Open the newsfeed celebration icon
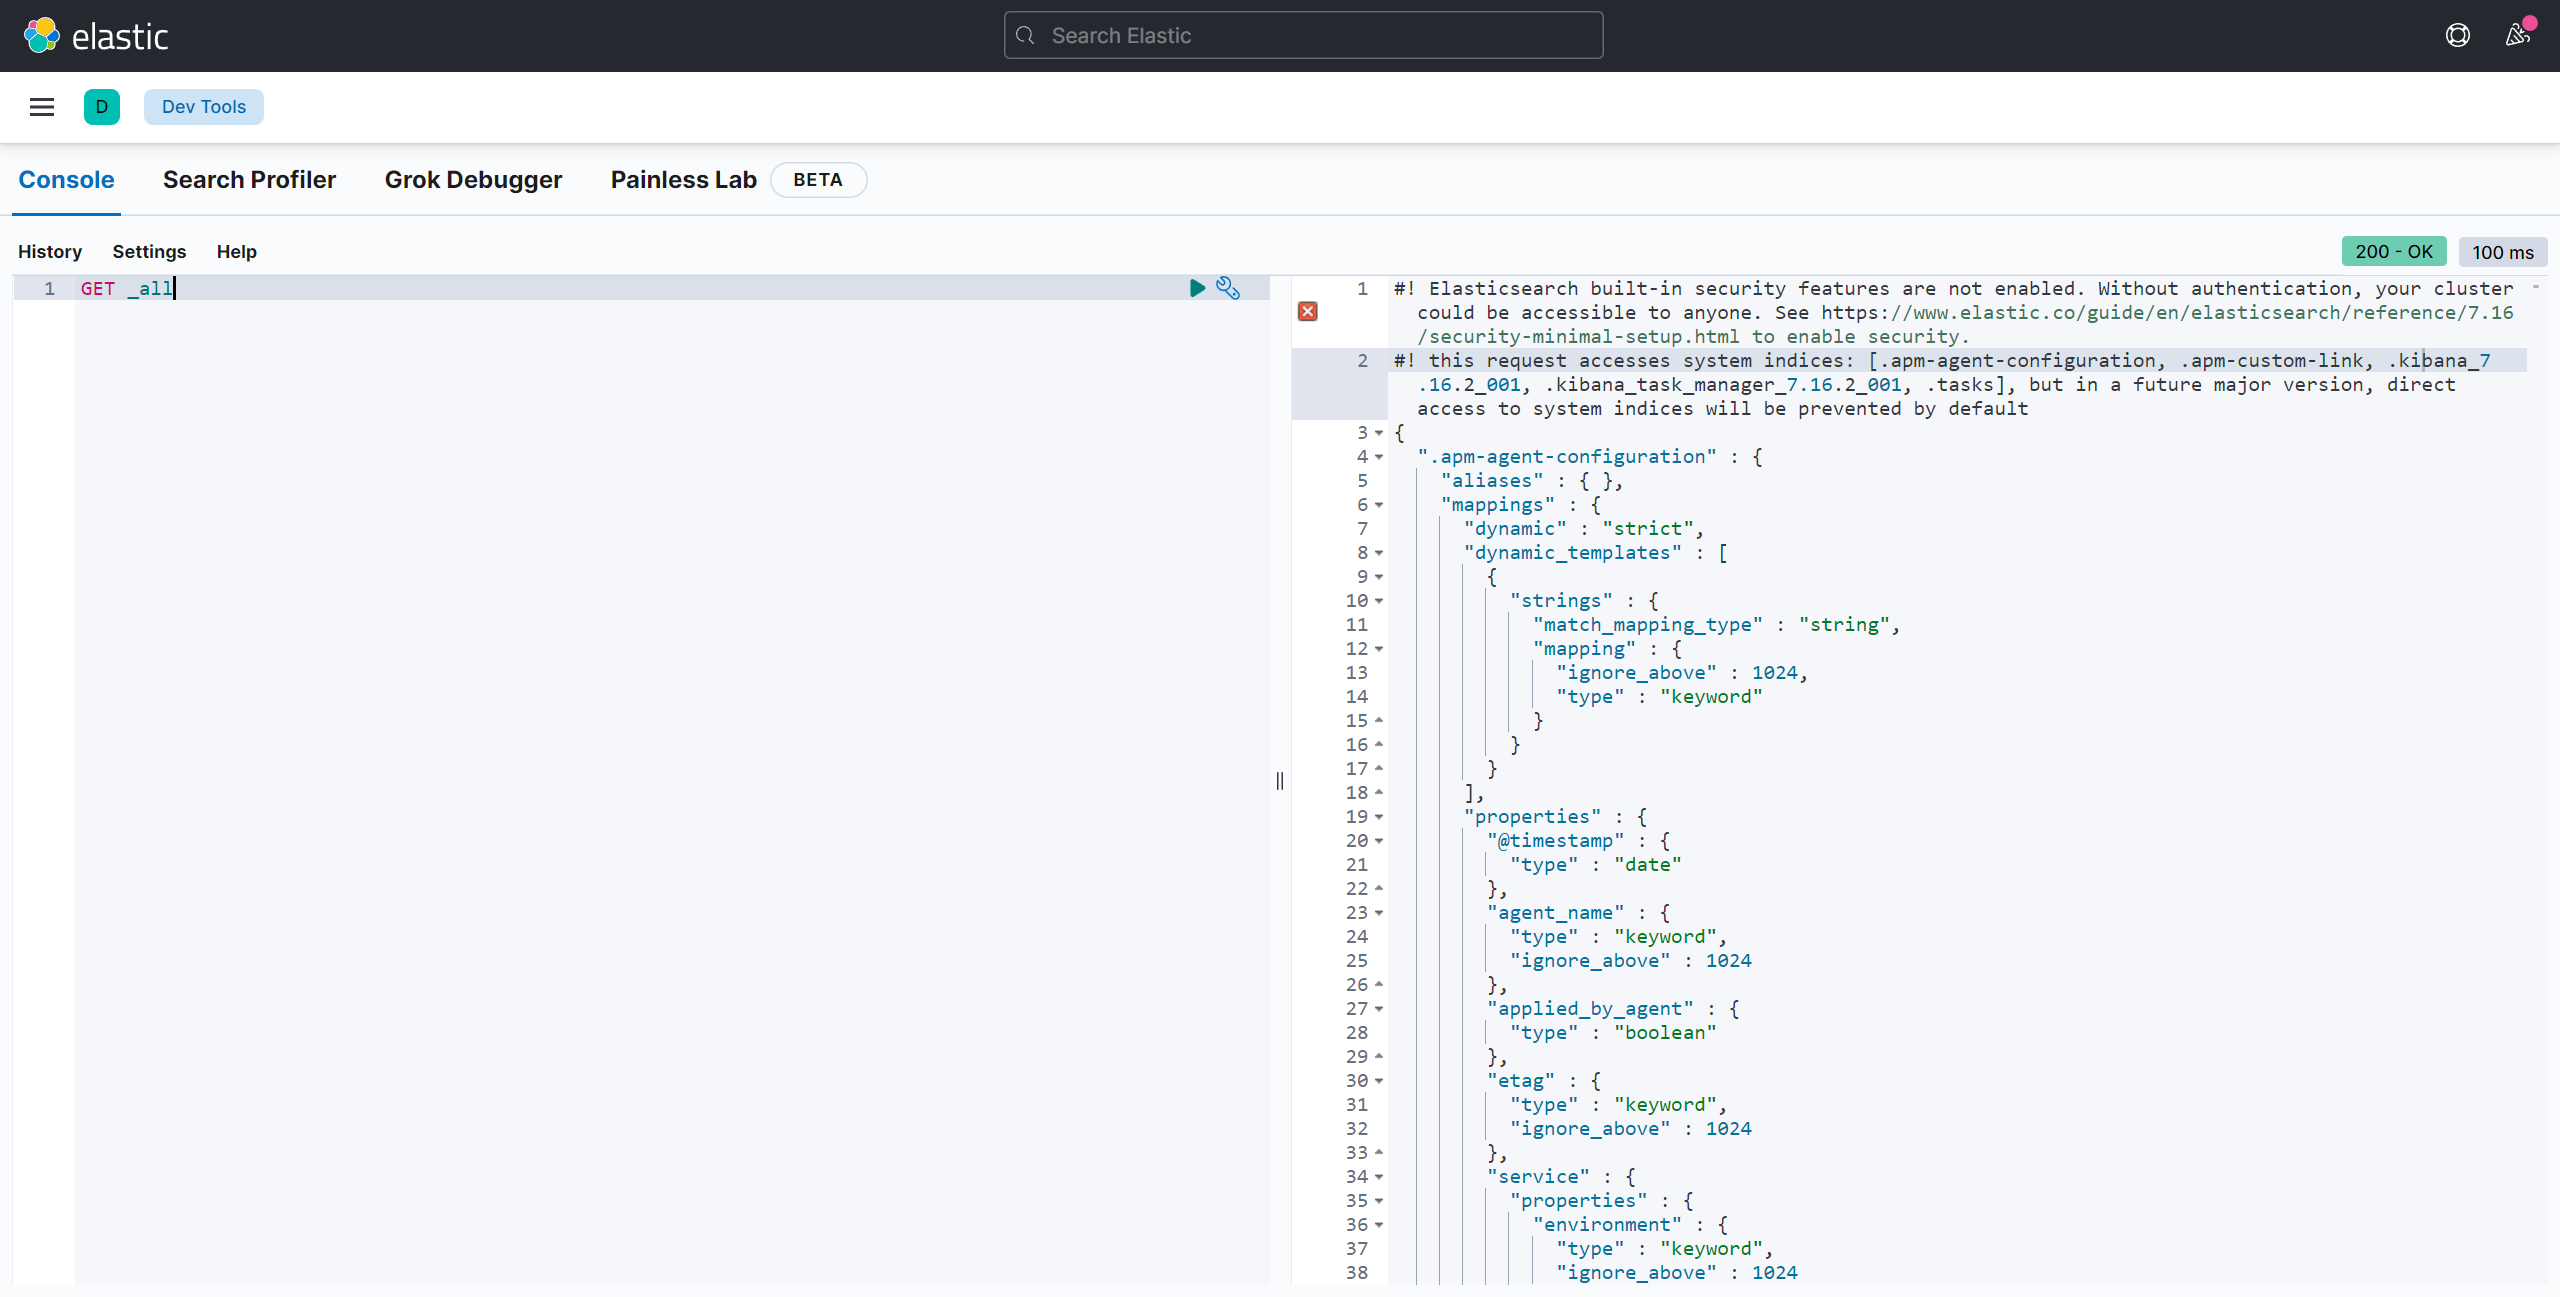 click(x=2518, y=36)
